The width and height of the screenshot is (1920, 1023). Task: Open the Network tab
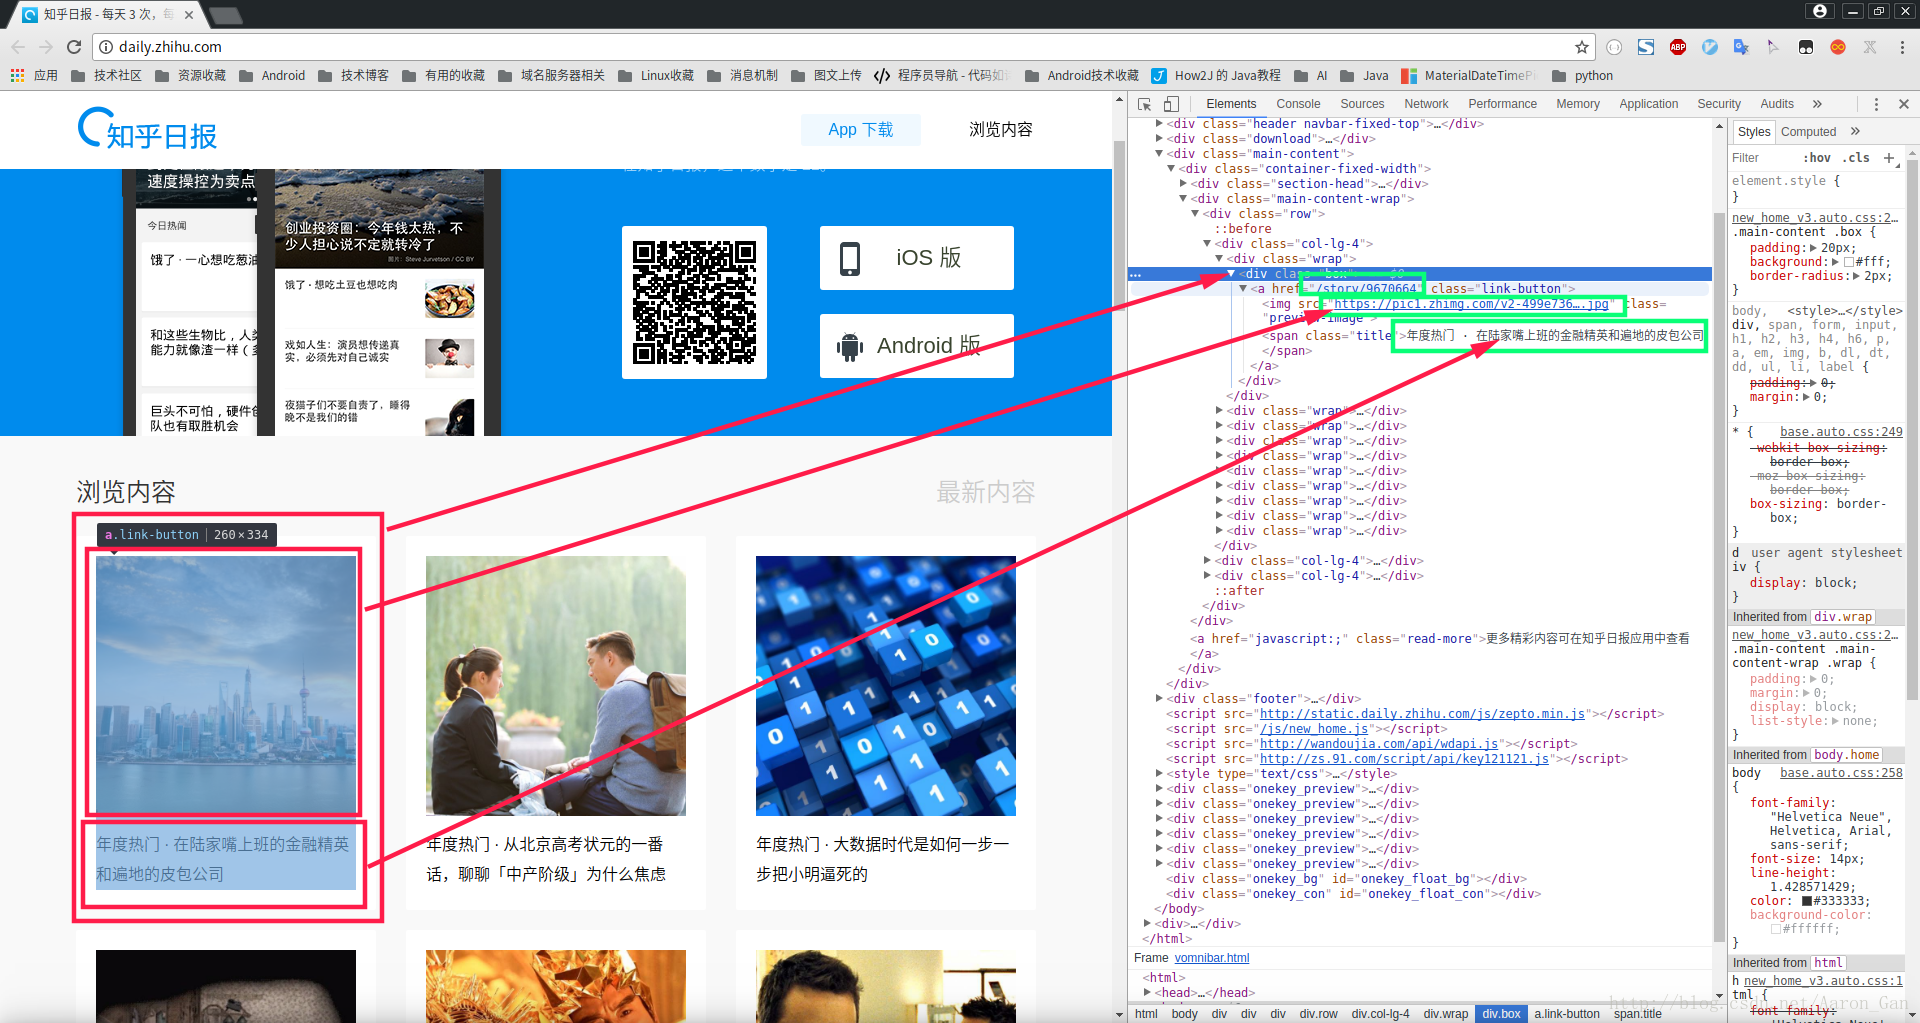(1426, 104)
